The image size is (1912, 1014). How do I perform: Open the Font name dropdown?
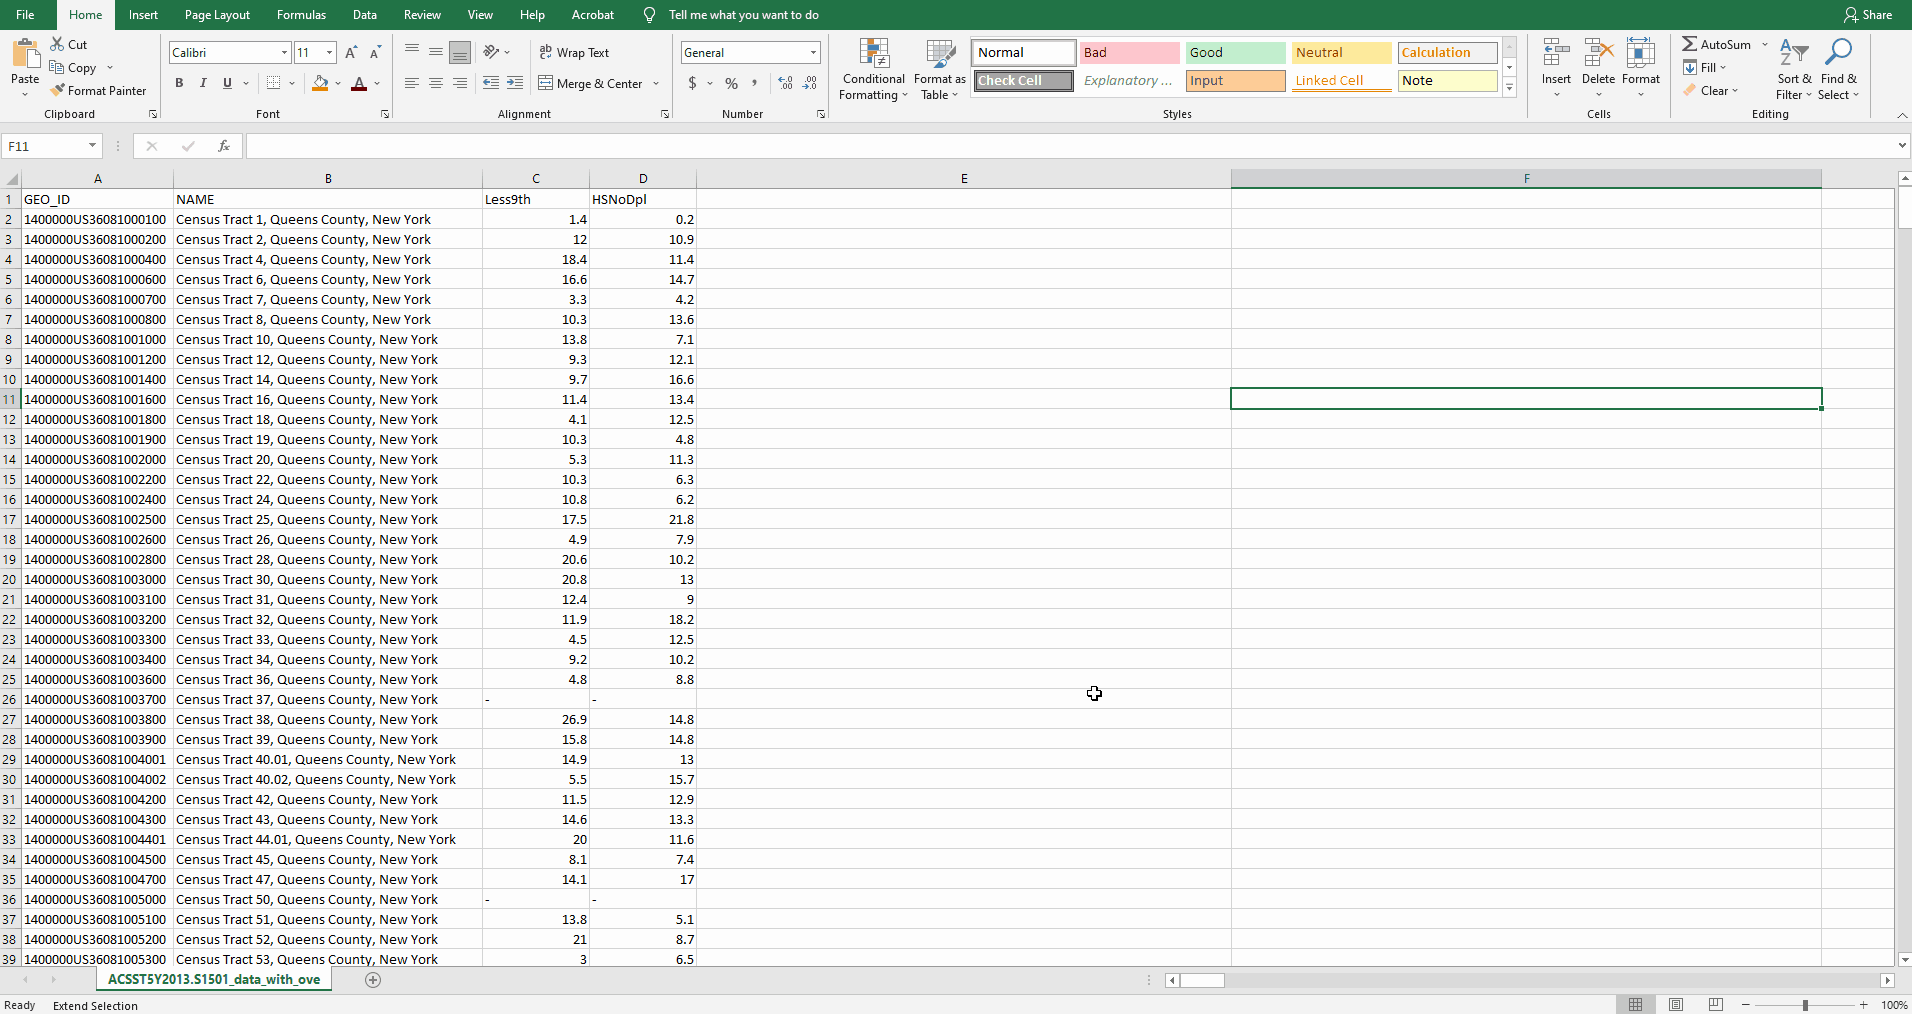coord(285,52)
